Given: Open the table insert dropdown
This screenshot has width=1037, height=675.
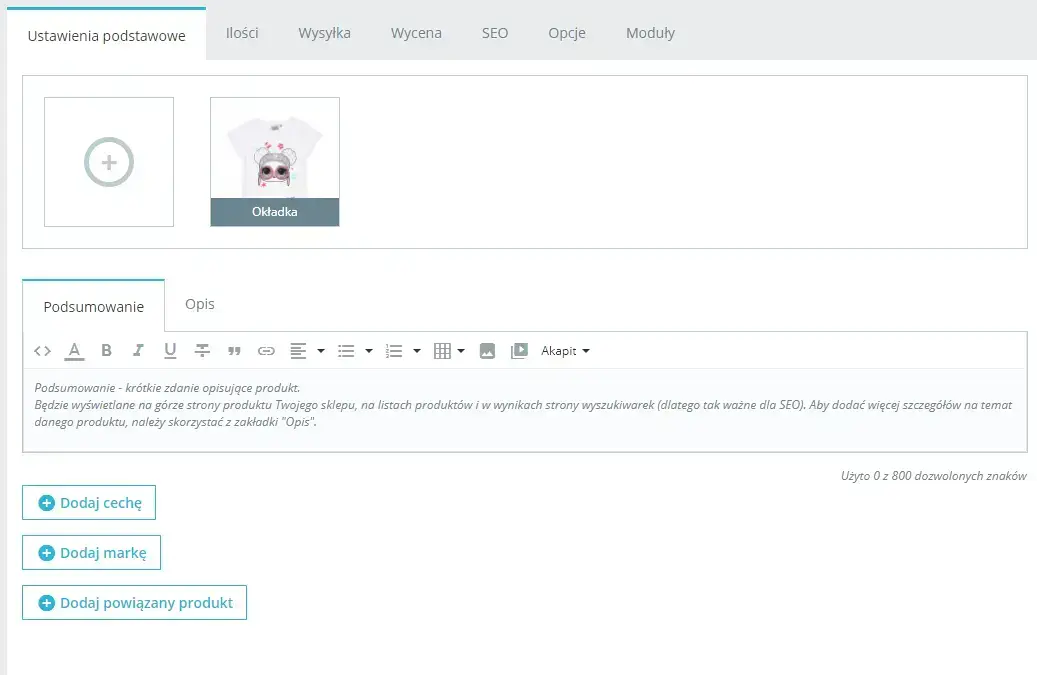Looking at the screenshot, I should point(461,351).
